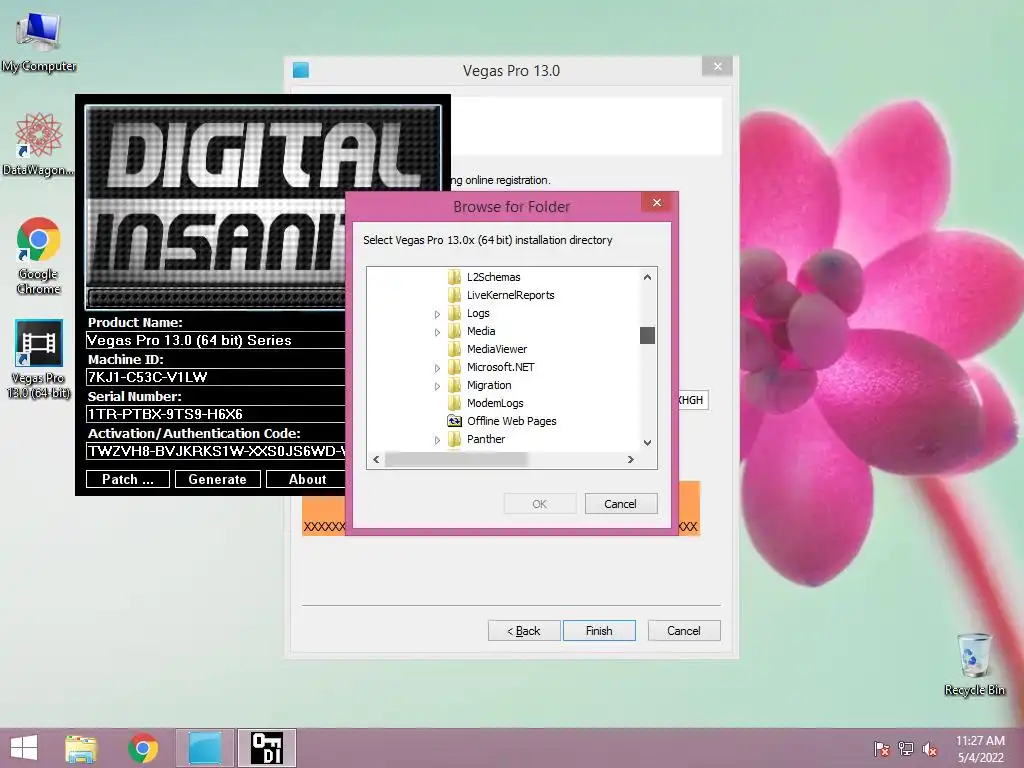This screenshot has width=1024, height=768.
Task: Switch to Vegas Pro installer taskbar item
Action: coord(204,748)
